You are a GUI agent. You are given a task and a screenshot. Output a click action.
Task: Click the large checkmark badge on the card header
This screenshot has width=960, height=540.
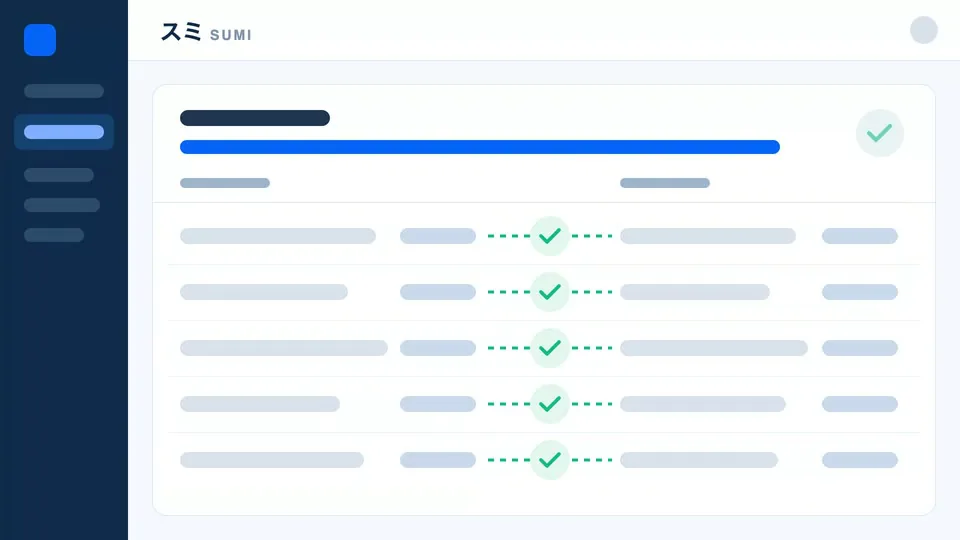point(879,133)
